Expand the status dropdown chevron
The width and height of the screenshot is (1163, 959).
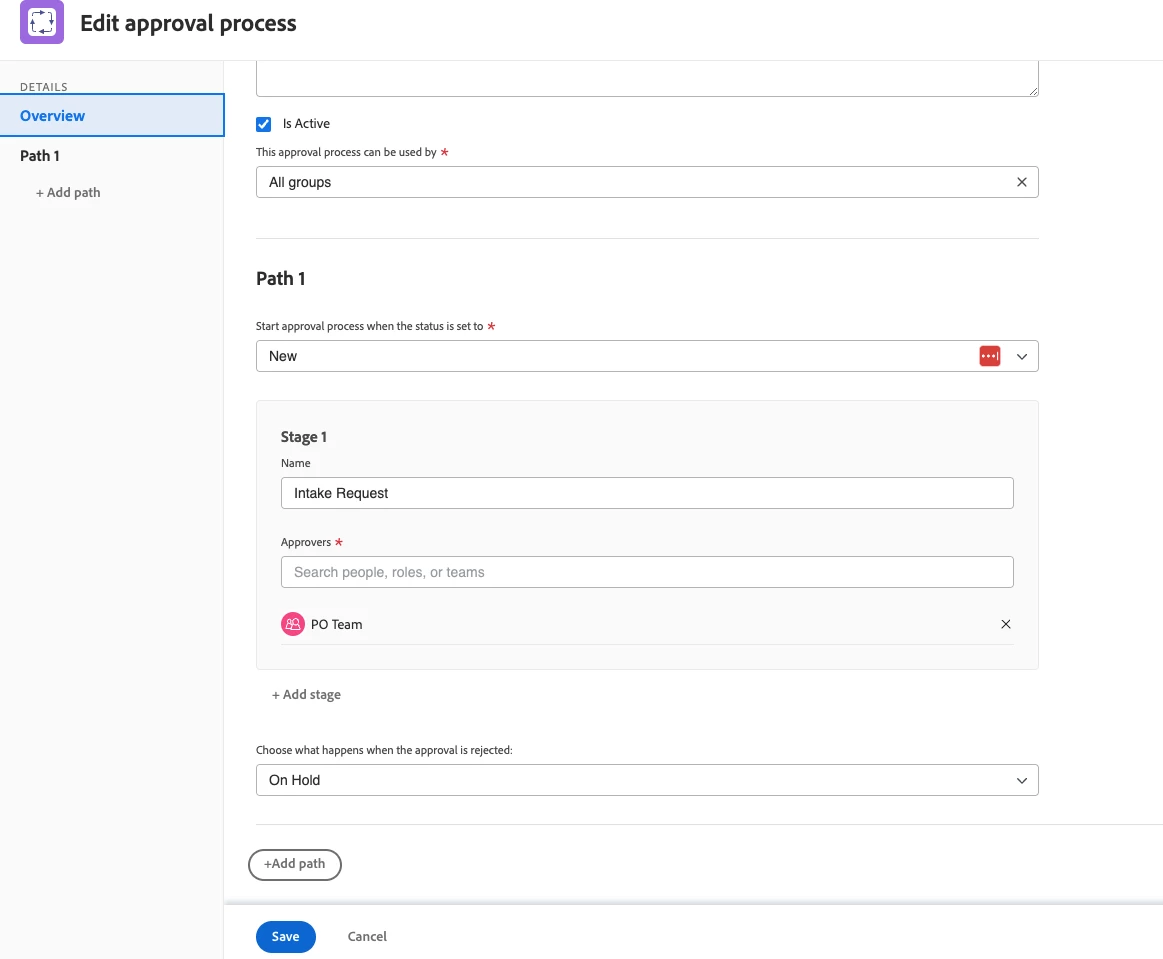pos(1021,356)
